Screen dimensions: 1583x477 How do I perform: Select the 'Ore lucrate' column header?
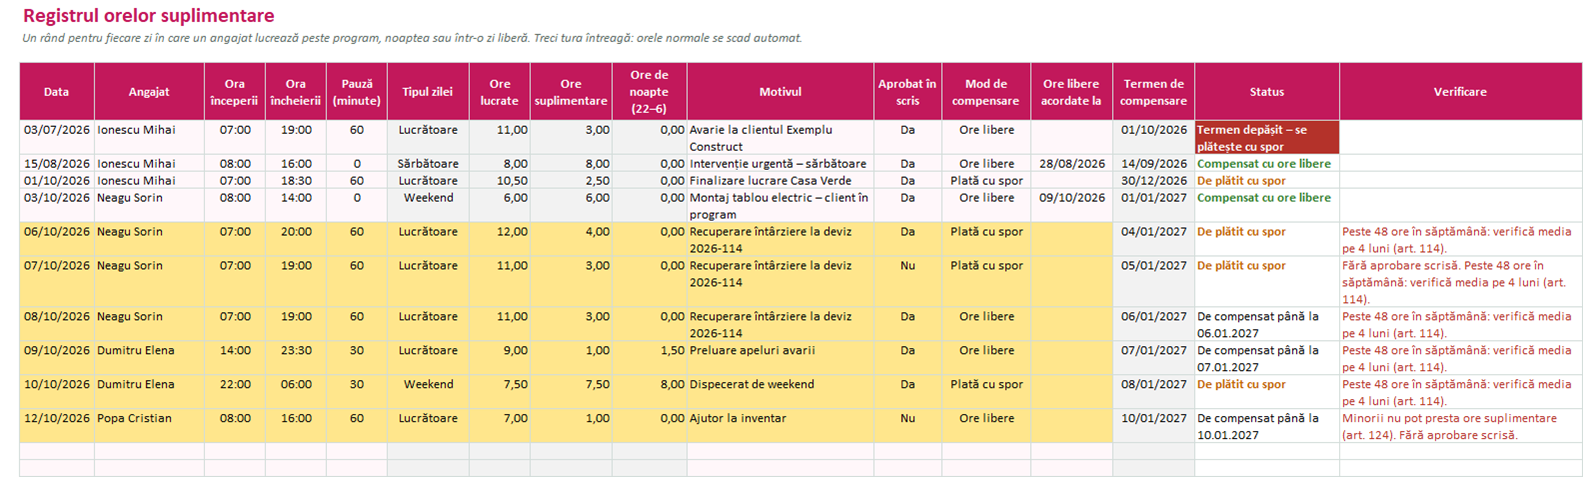click(500, 92)
